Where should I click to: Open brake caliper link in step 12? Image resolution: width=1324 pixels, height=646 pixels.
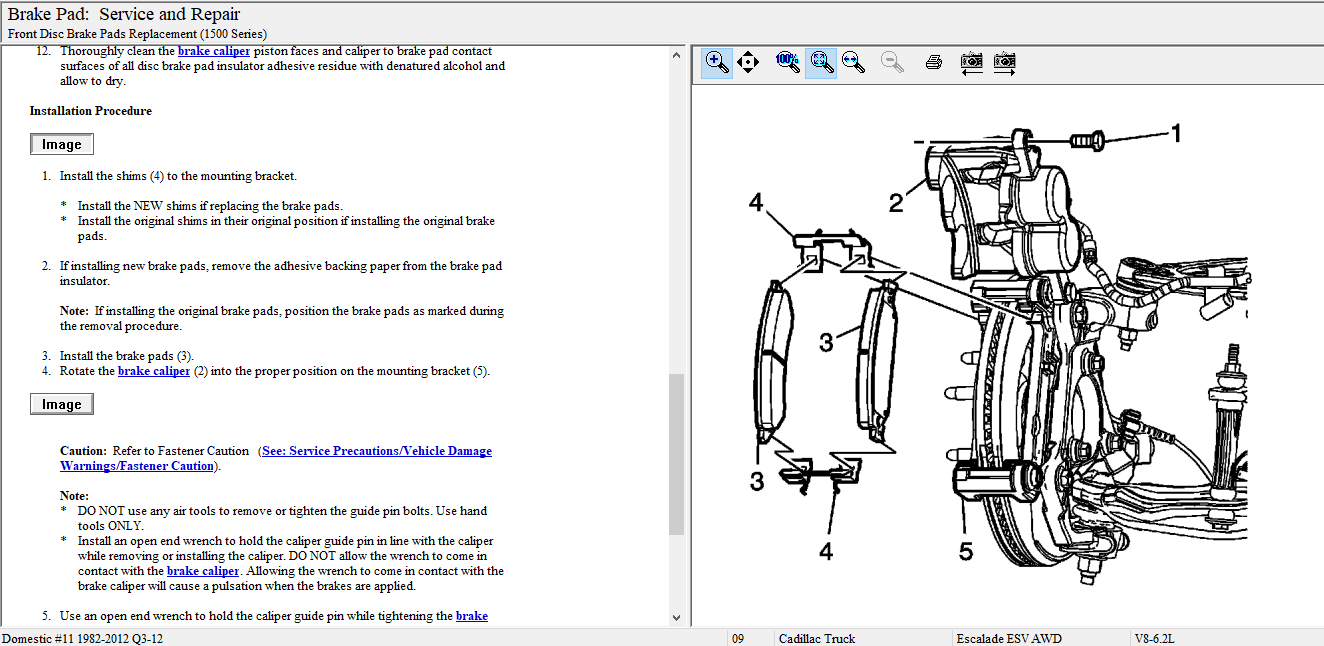pyautogui.click(x=213, y=51)
